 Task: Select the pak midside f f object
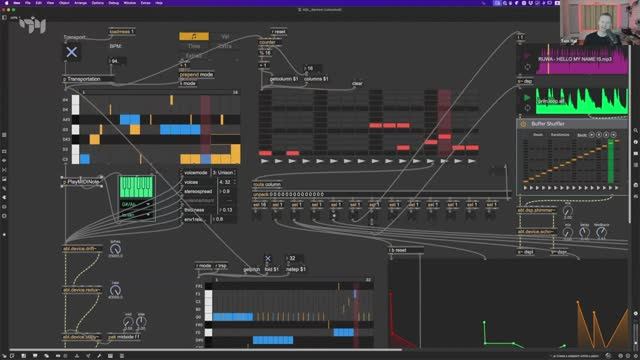[x=124, y=337]
